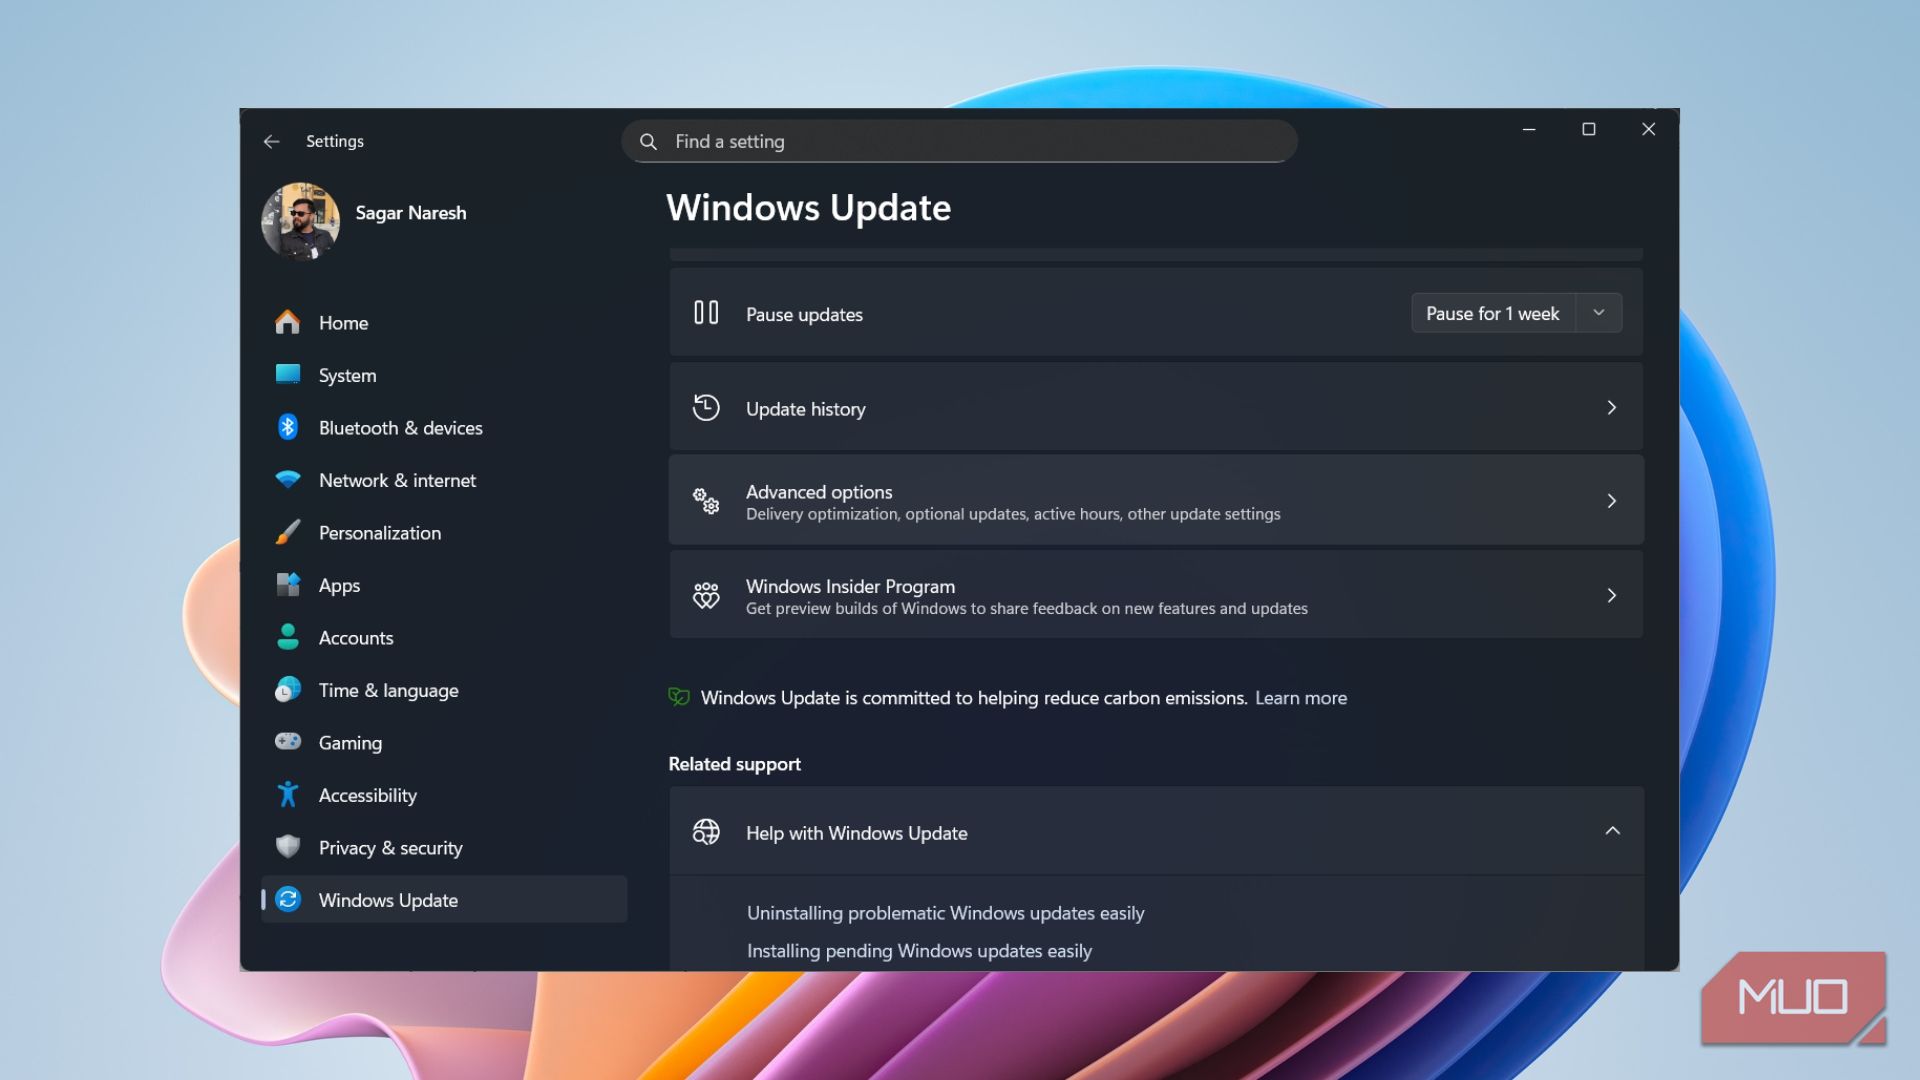Click Pause for 1 week button
The height and width of the screenshot is (1080, 1920).
click(1492, 313)
